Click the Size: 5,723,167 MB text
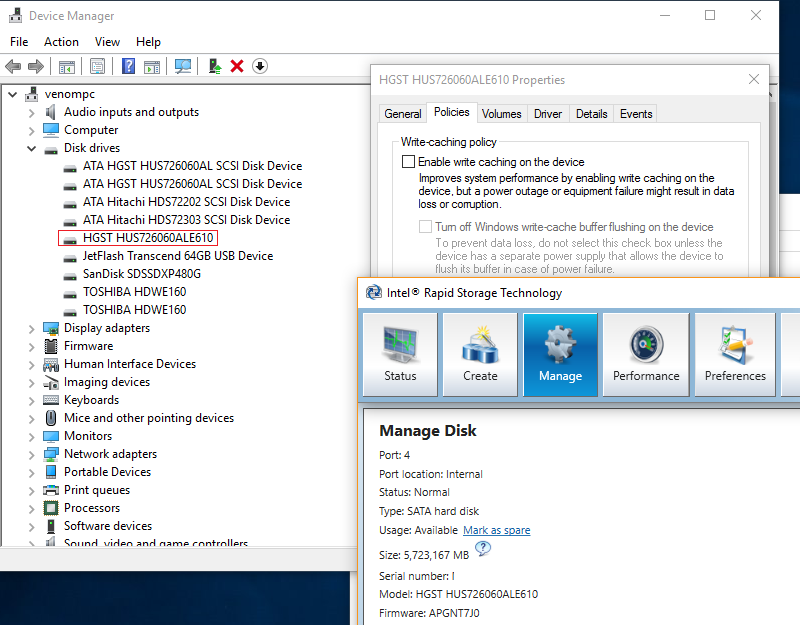This screenshot has width=800, height=625. tap(424, 555)
